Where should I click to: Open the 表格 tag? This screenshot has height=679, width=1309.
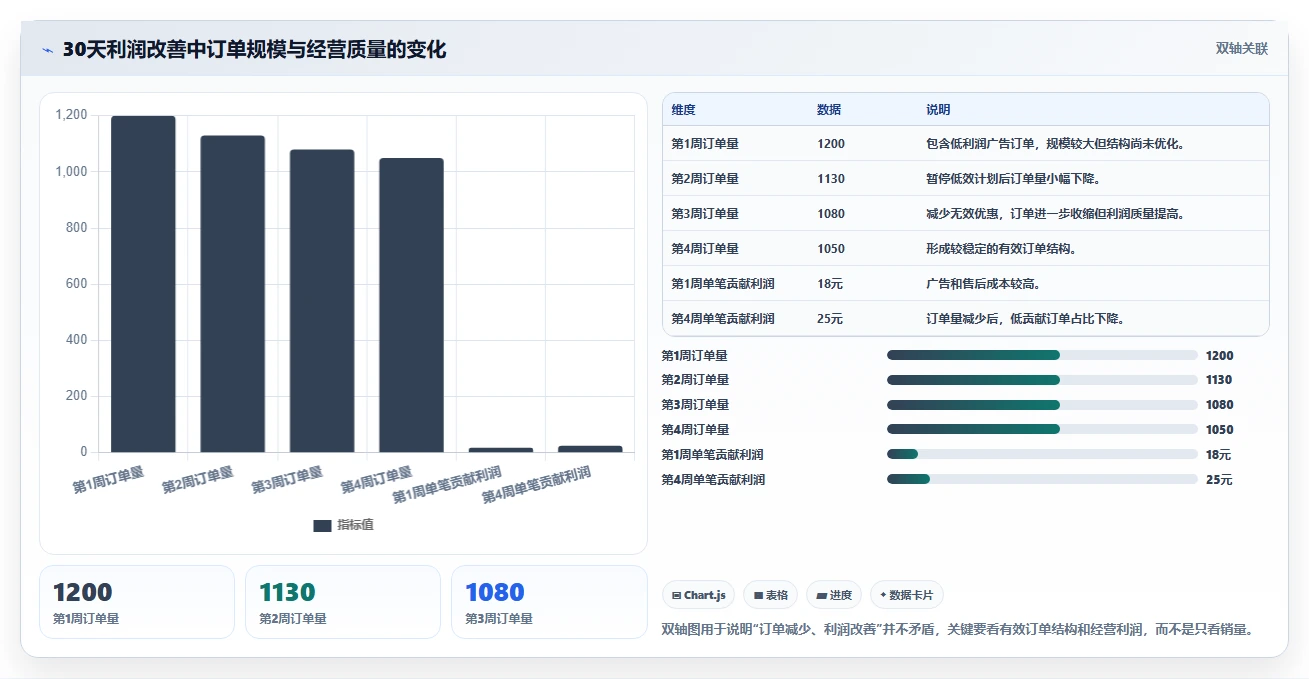tap(770, 595)
